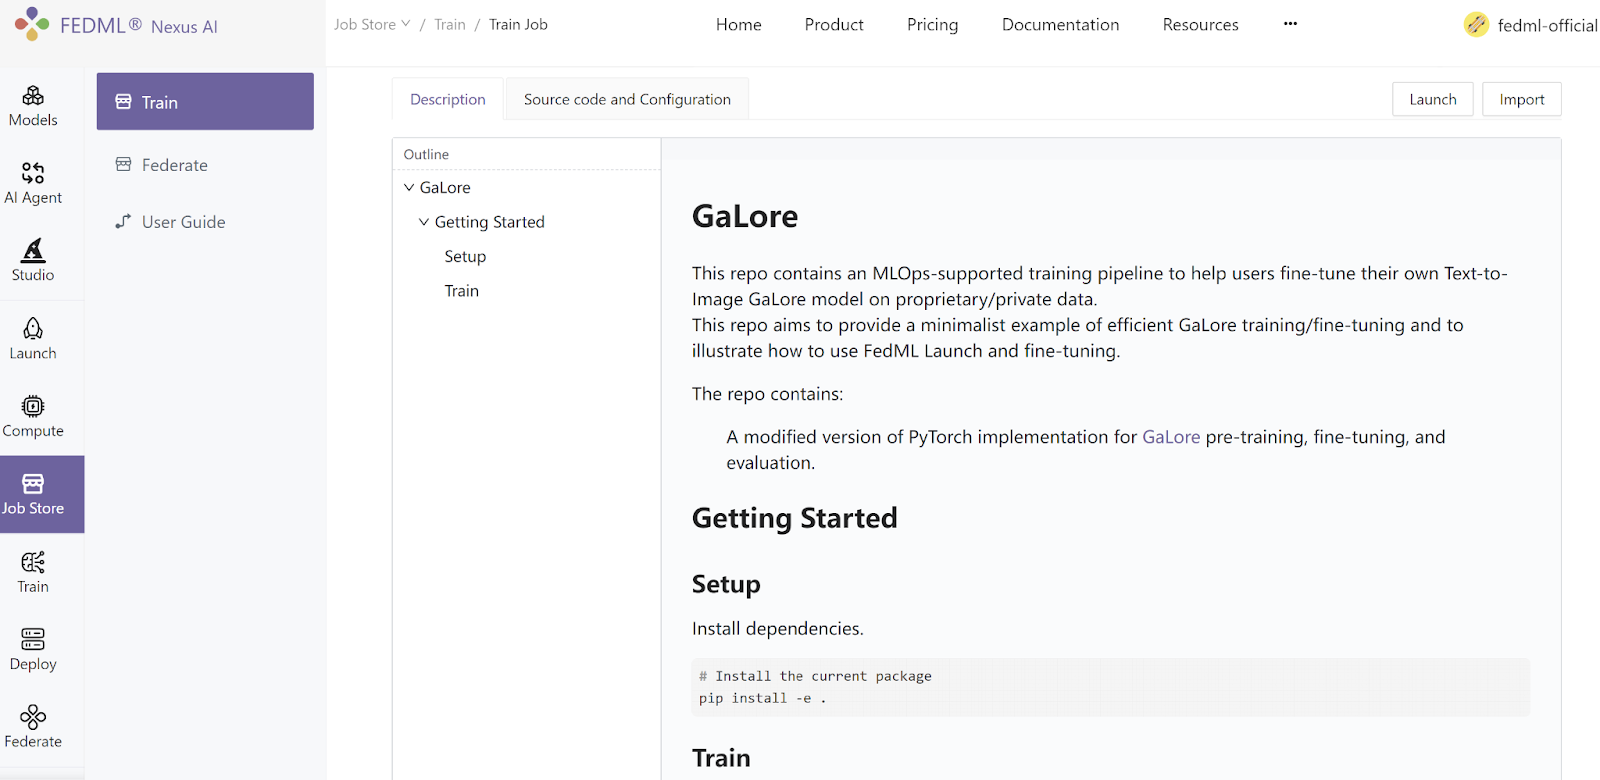Collapse the Getting Started outline node

coord(424,222)
